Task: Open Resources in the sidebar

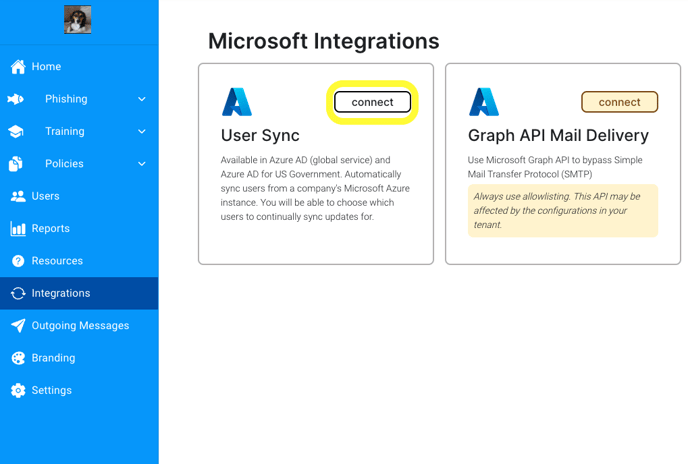Action: (79, 261)
